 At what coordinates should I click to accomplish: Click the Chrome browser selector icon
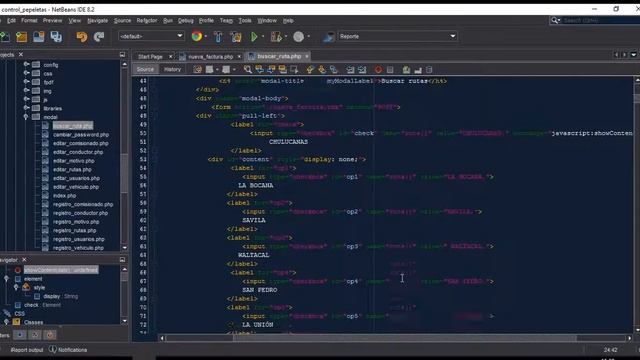coord(197,36)
